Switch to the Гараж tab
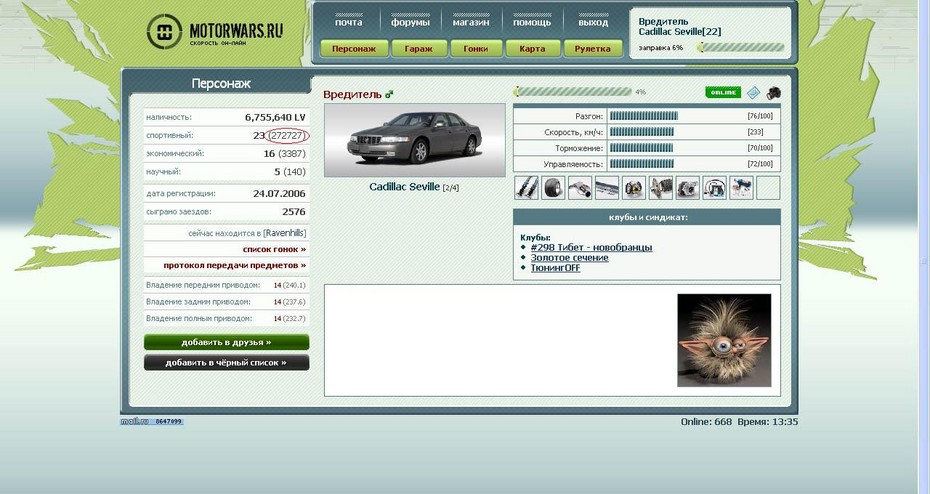Viewport: 930px width, 494px height. [419, 49]
